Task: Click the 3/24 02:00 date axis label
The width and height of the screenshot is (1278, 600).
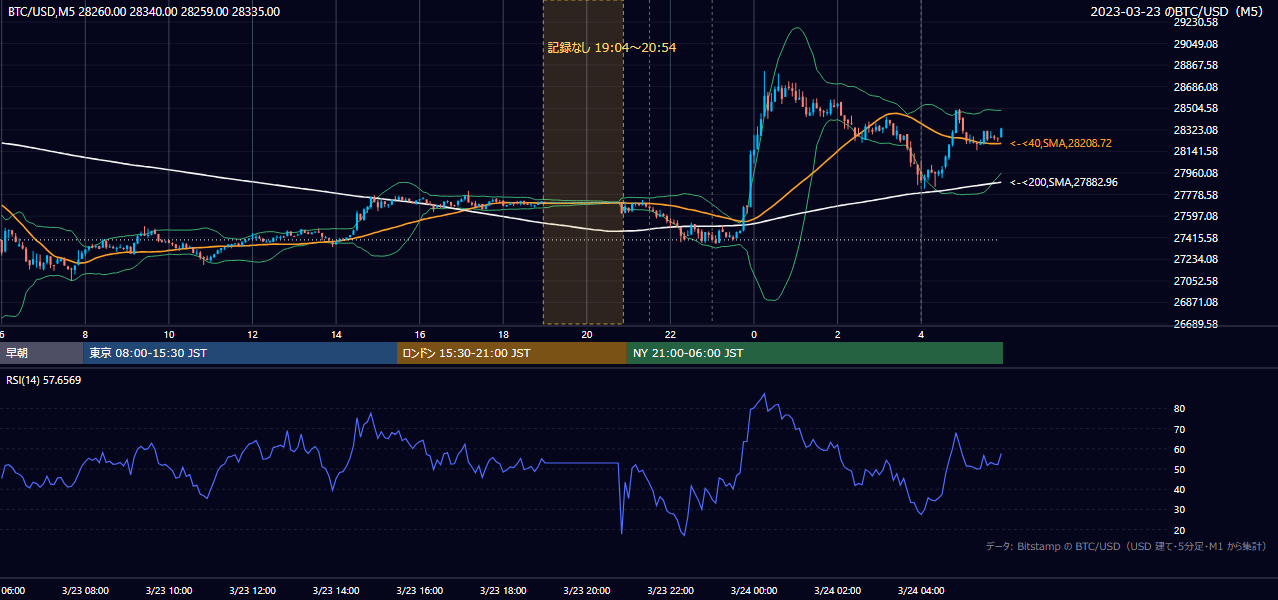Action: (x=837, y=591)
